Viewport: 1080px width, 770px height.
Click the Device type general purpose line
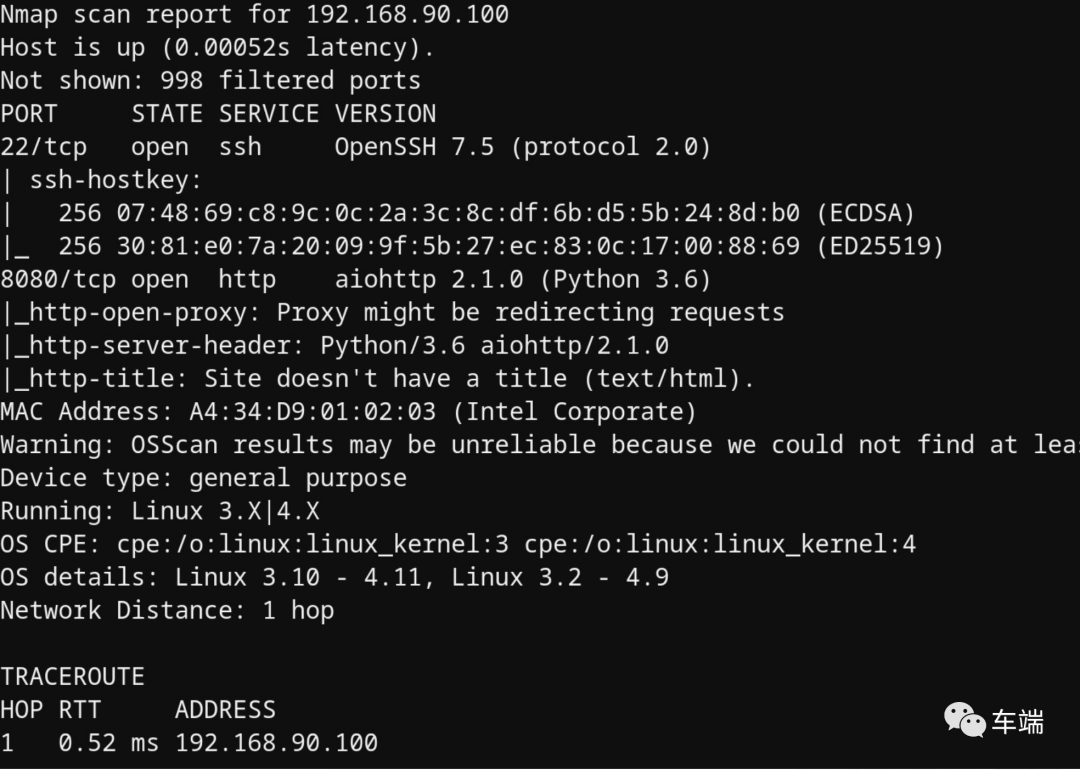point(203,477)
